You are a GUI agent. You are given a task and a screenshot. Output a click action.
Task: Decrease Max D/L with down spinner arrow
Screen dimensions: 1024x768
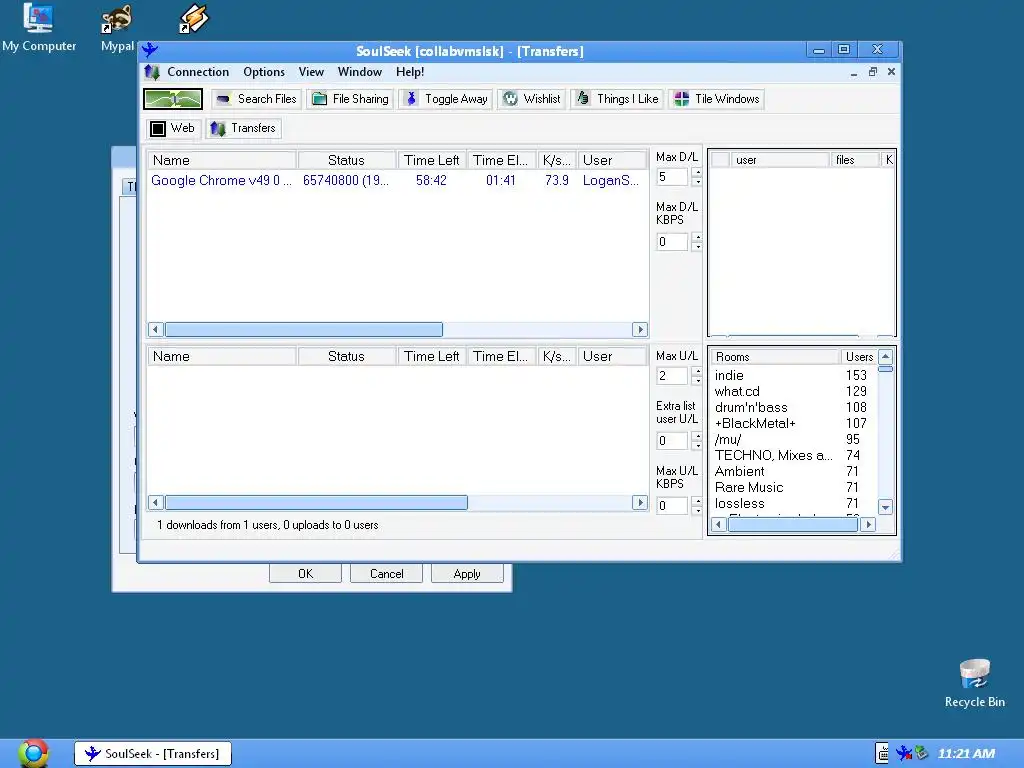697,182
